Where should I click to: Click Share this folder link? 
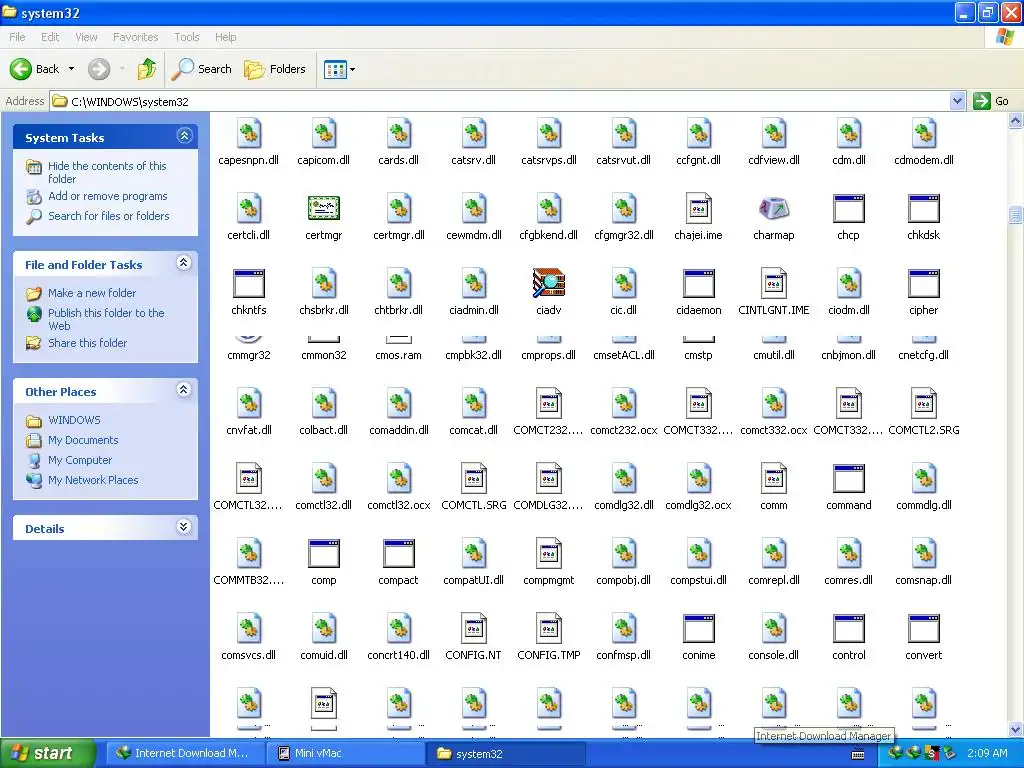tap(88, 343)
